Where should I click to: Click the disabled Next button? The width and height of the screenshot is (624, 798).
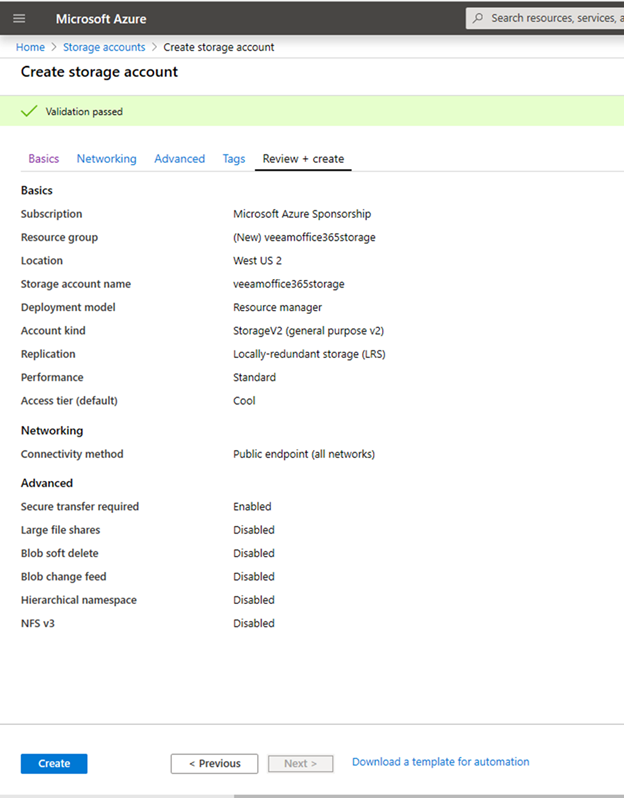pyautogui.click(x=301, y=763)
